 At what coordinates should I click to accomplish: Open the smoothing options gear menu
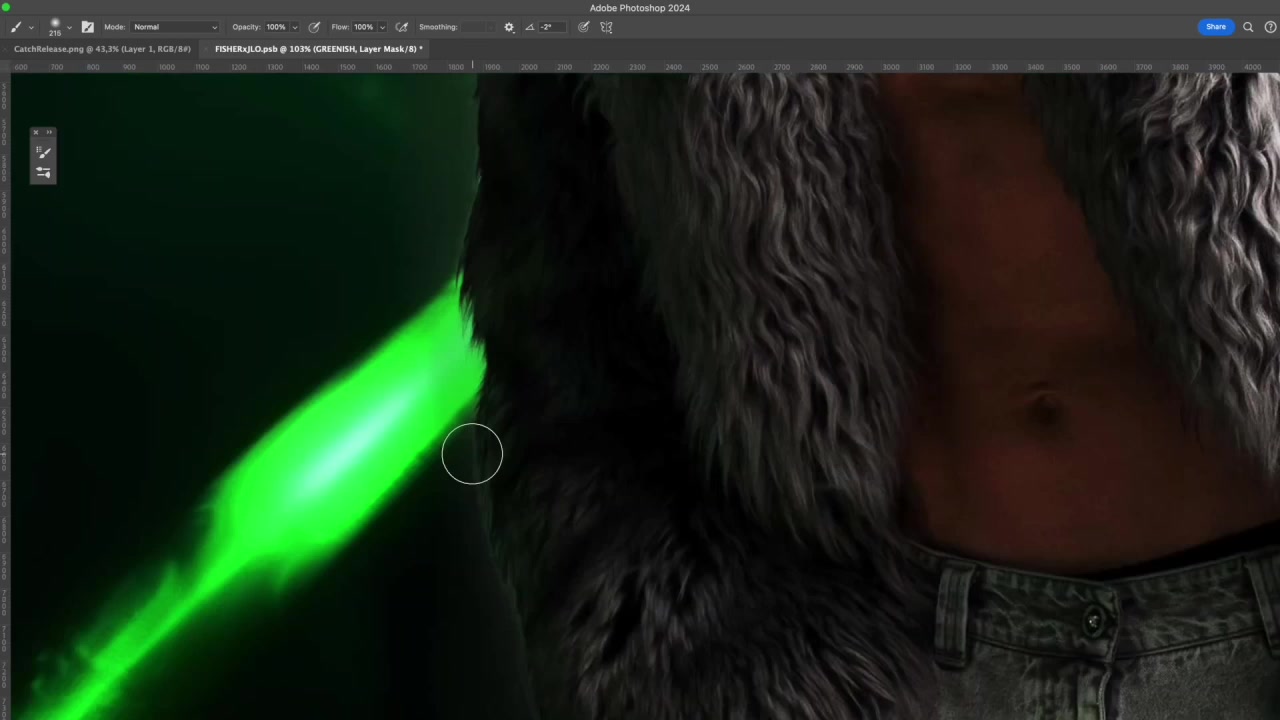pyautogui.click(x=509, y=27)
